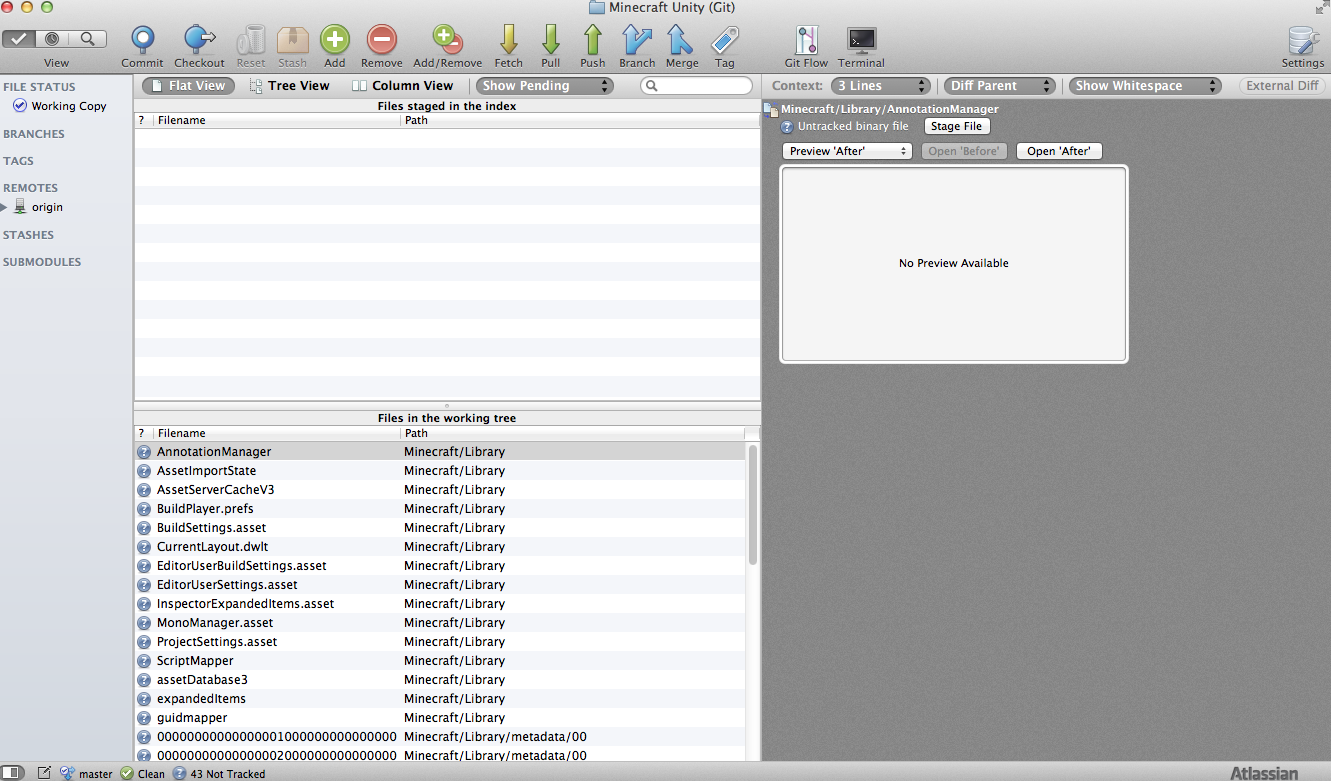
Task: Open repository Settings from the toolbar
Action: pos(1303,40)
